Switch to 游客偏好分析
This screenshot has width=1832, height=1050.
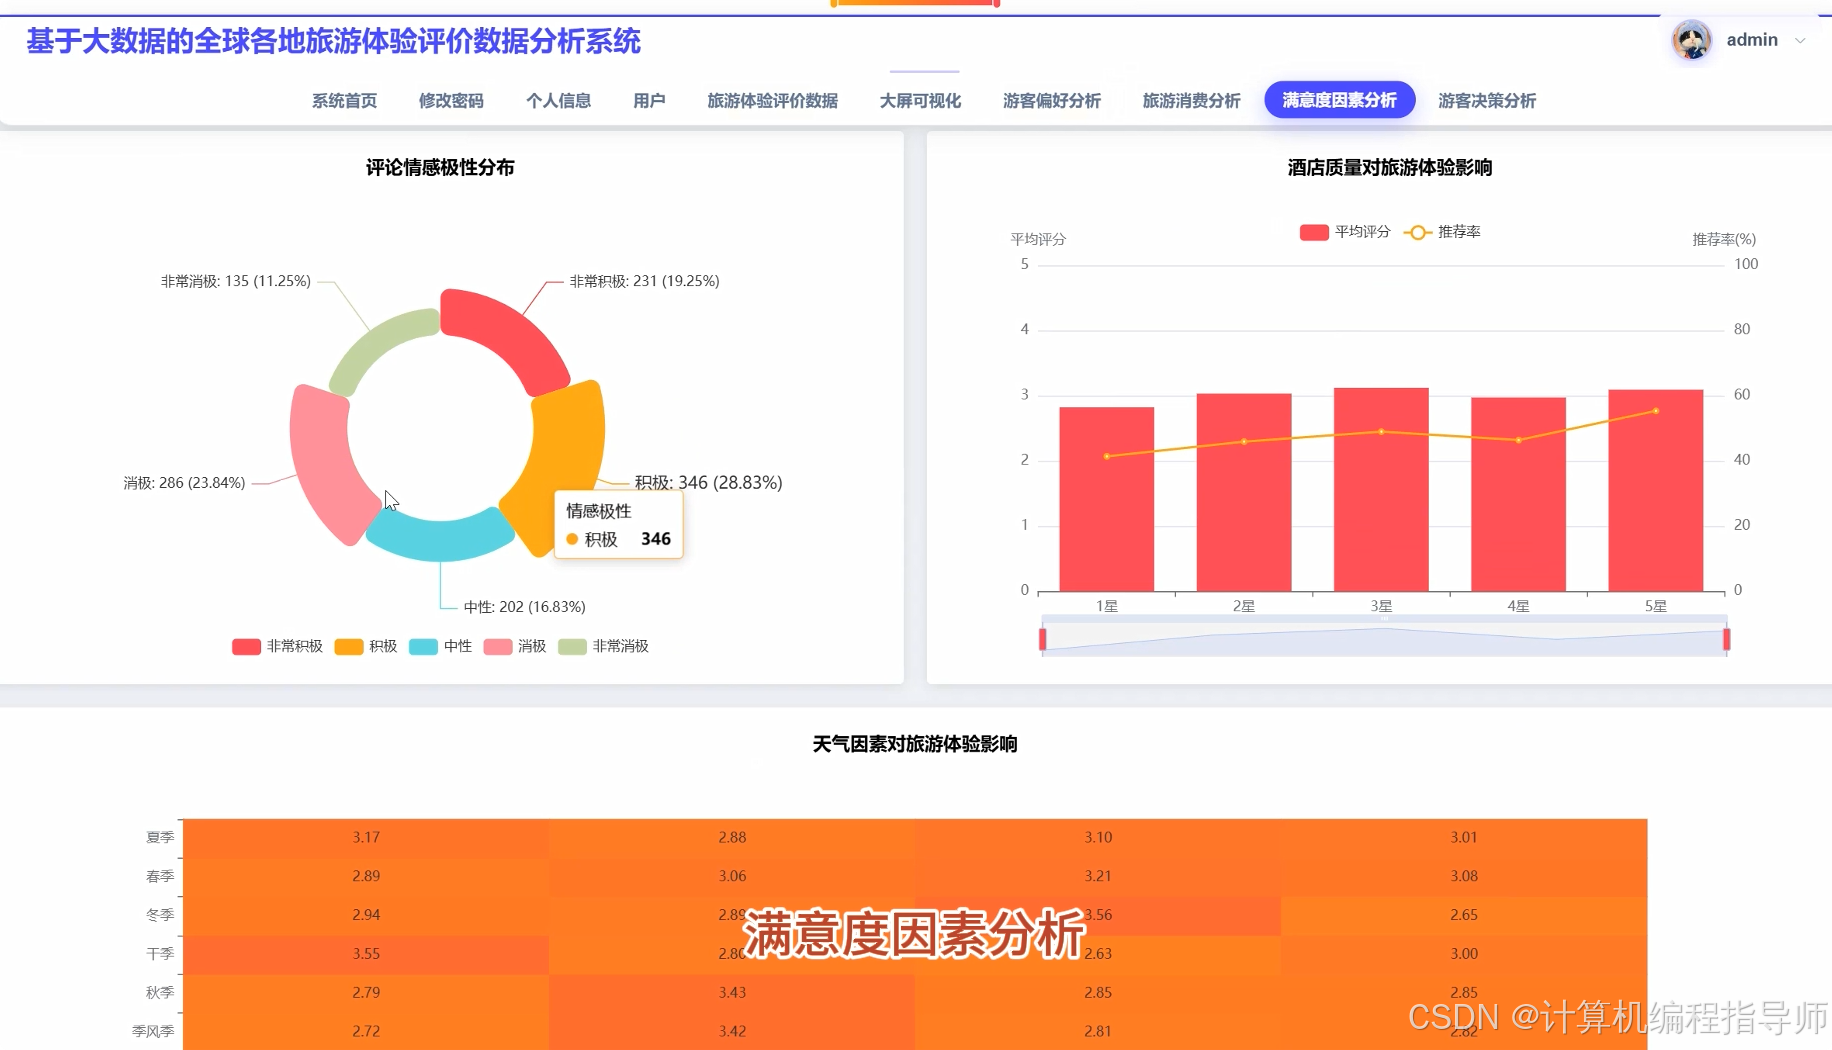[x=1051, y=100]
